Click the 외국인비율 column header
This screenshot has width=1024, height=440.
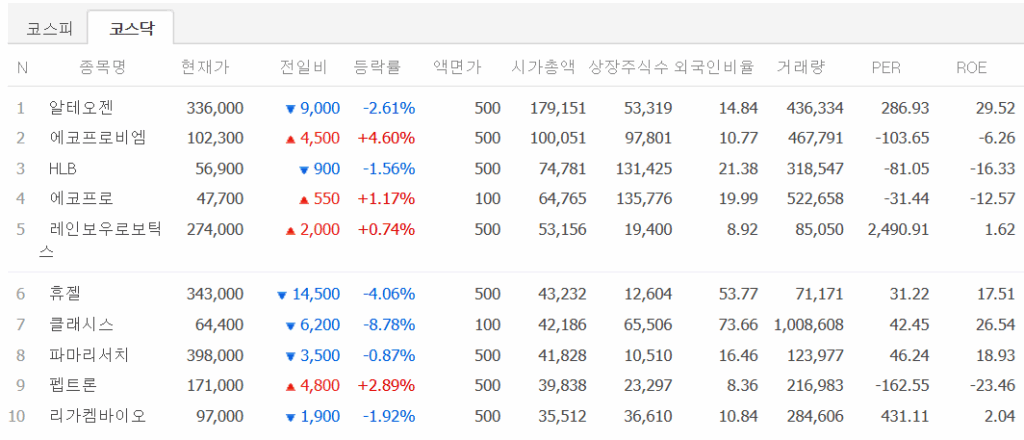pyautogui.click(x=714, y=67)
